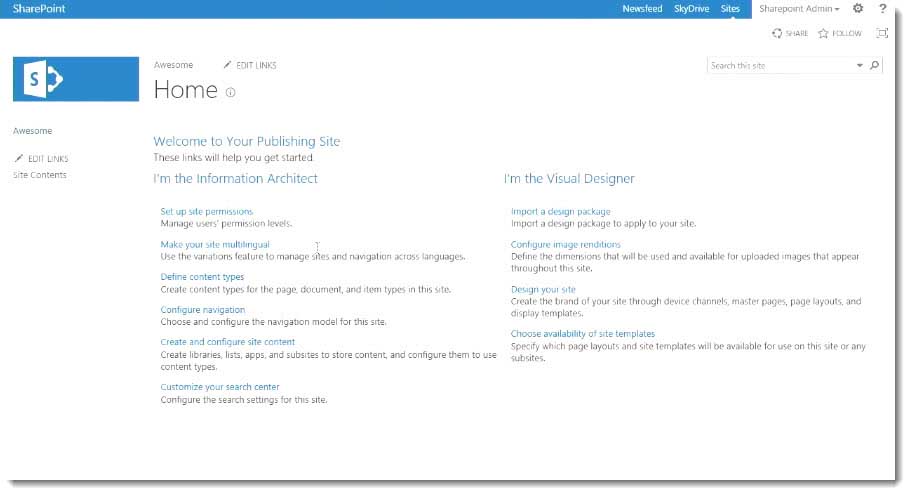Click Welcome to Your Publishing Site heading
Screen dimensions: 910x495
point(247,141)
